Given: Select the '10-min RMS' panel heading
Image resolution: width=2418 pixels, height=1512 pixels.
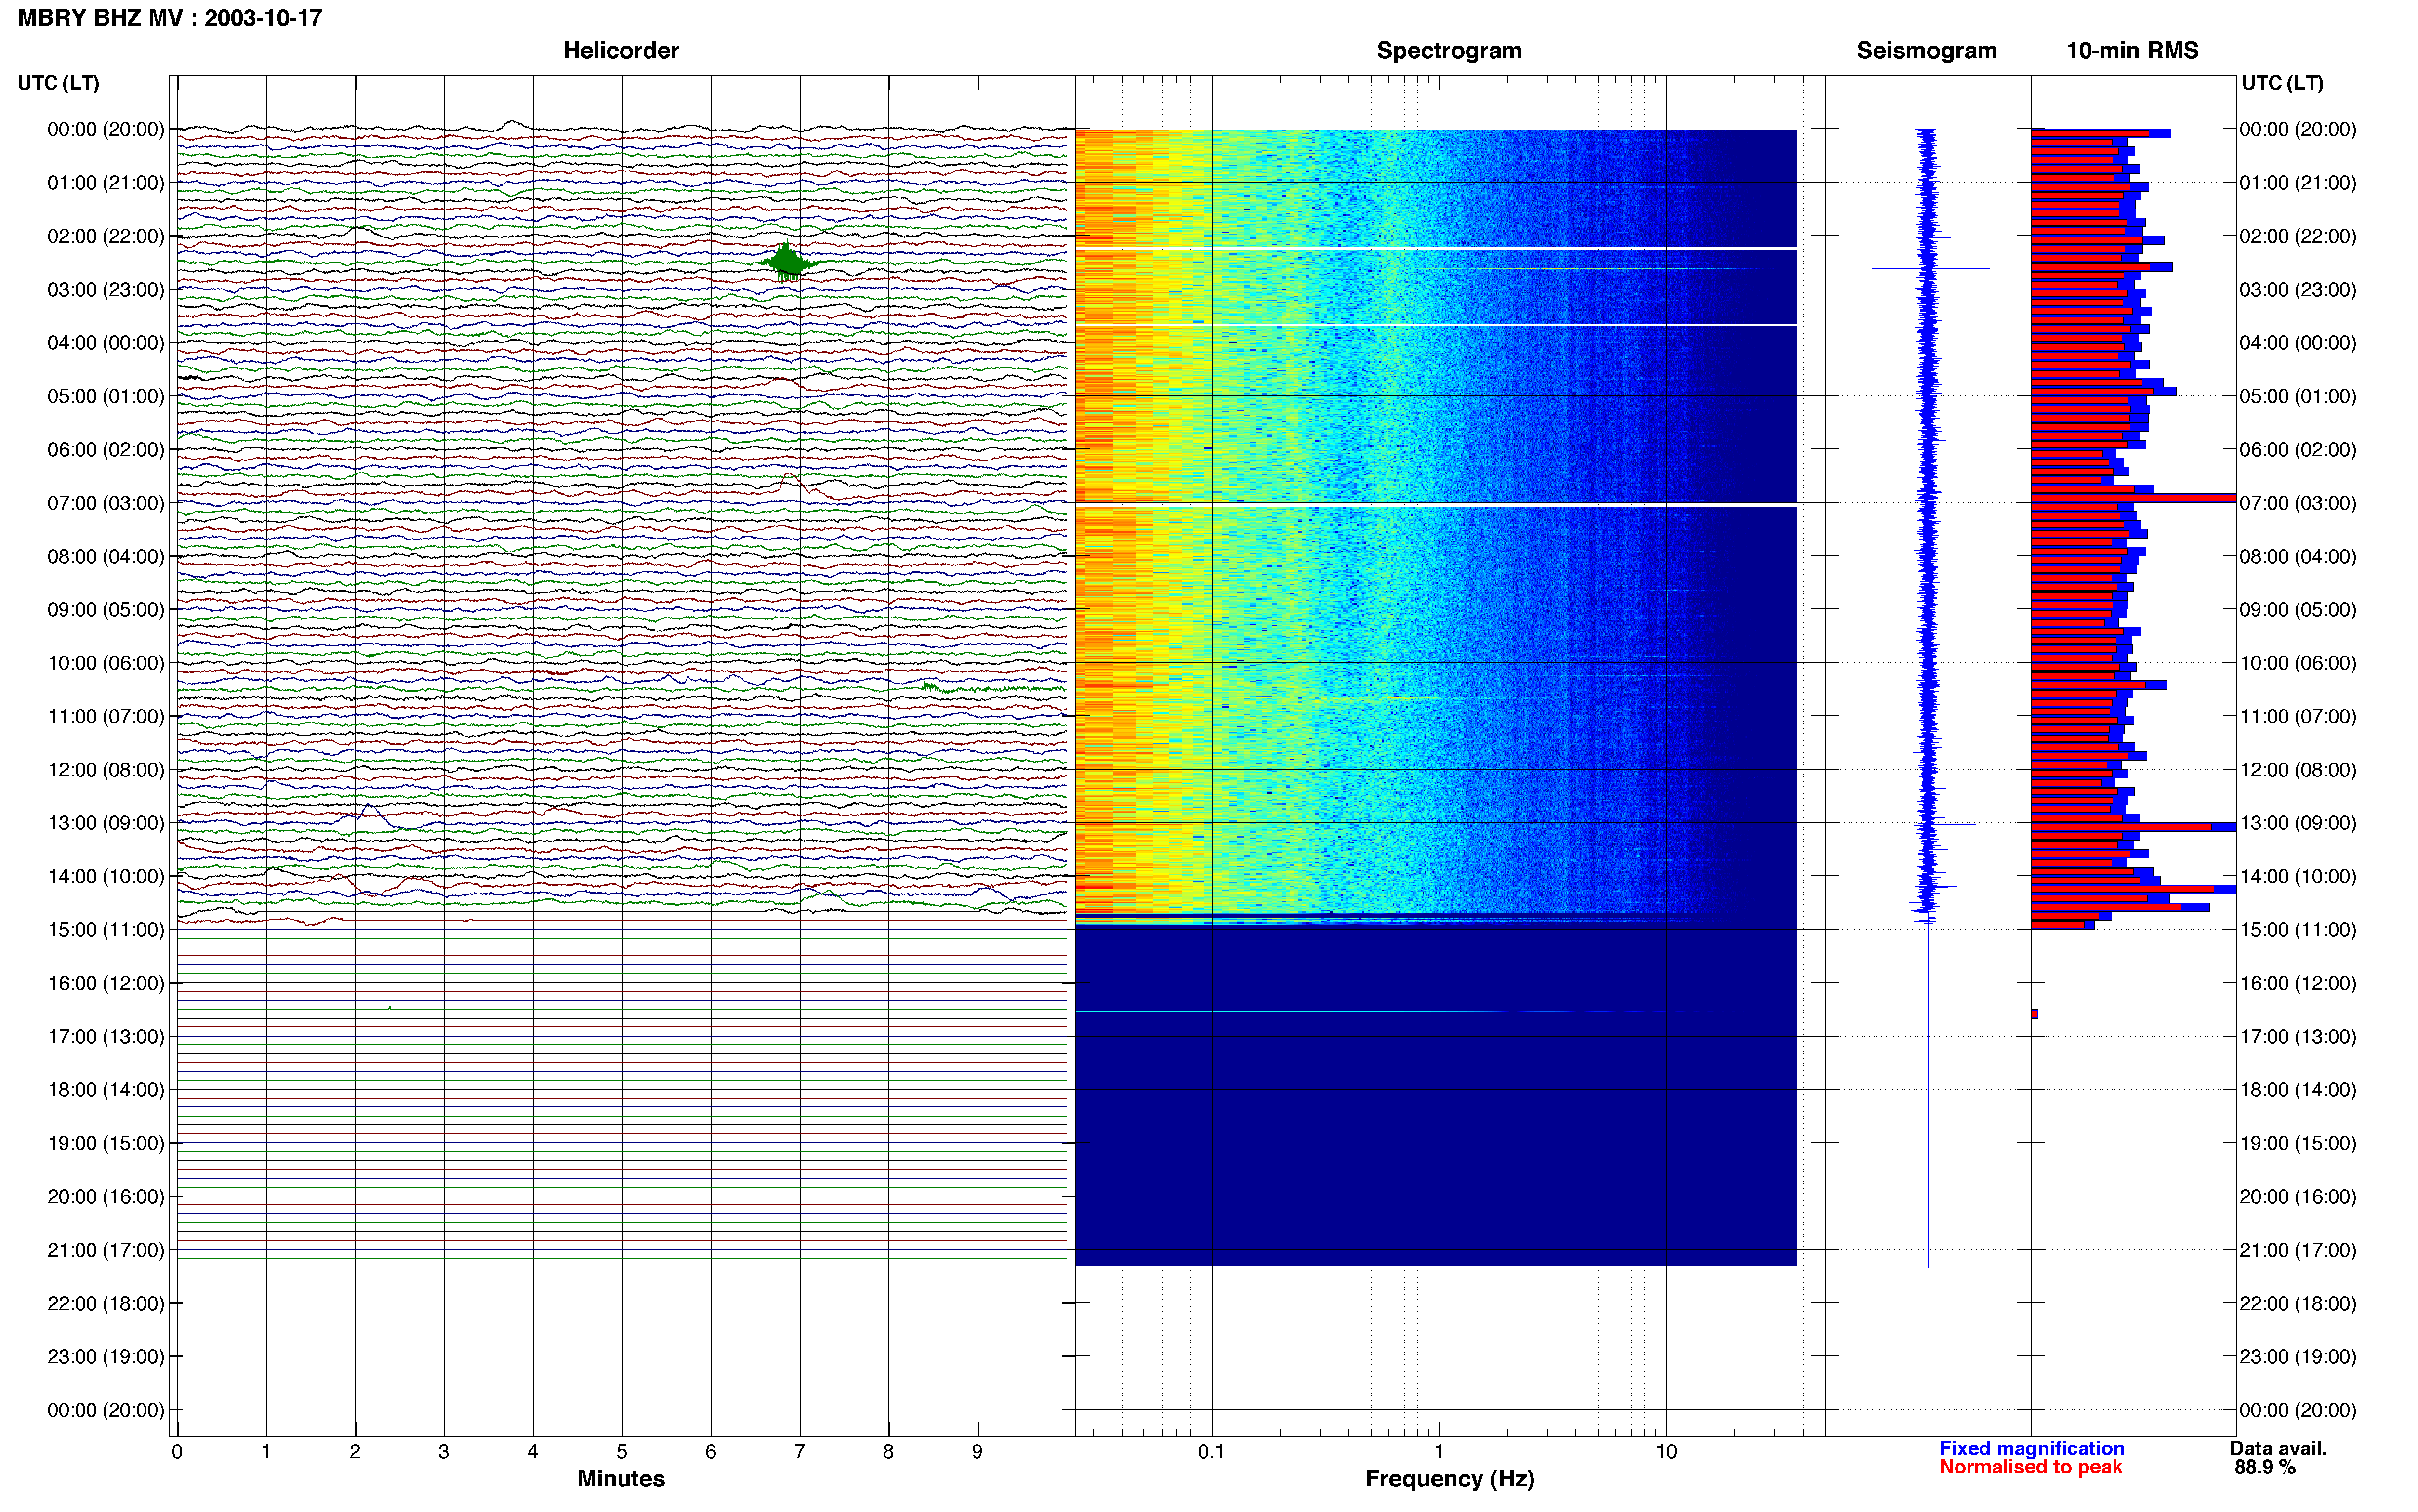Looking at the screenshot, I should pos(2132,50).
